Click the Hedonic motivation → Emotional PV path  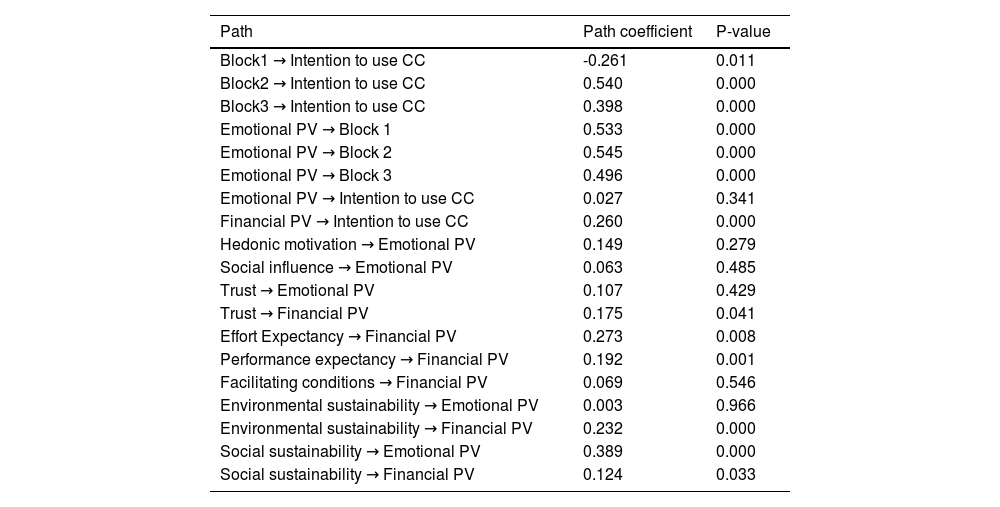347,244
